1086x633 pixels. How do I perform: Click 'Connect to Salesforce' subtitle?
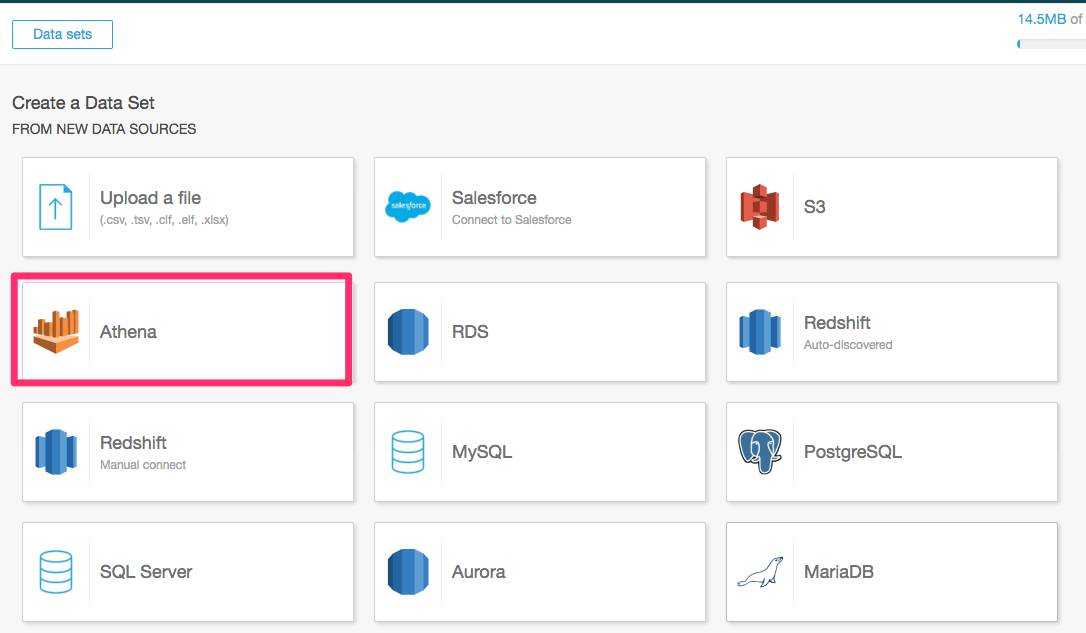pyautogui.click(x=512, y=220)
